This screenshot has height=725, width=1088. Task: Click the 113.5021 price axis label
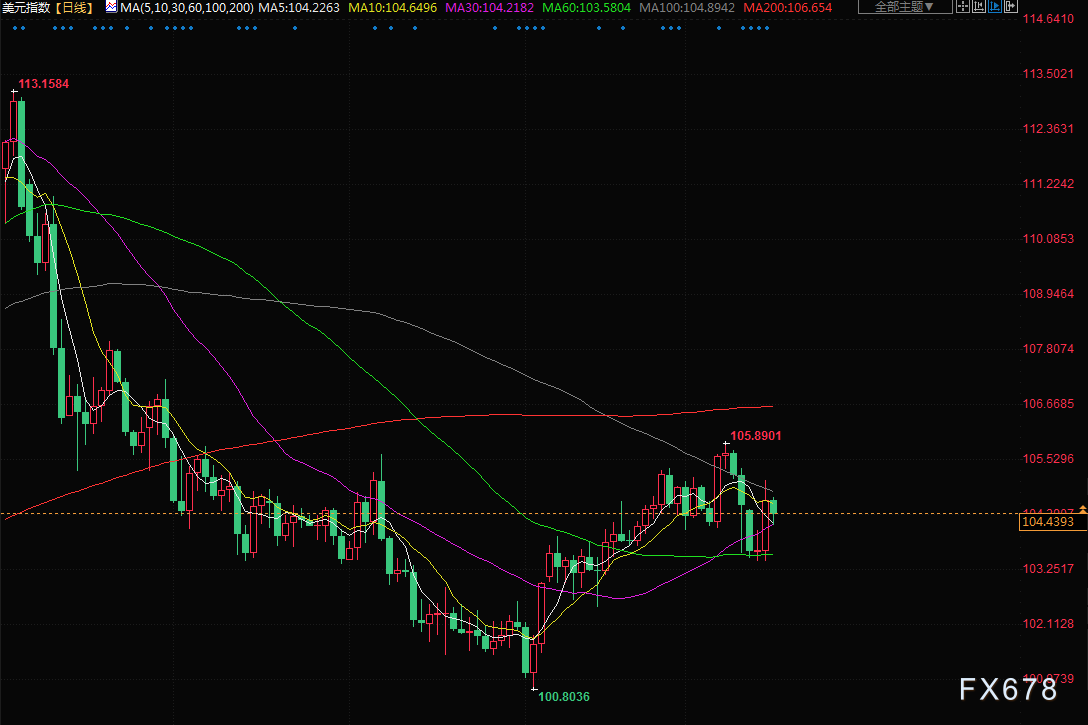click(x=1048, y=74)
